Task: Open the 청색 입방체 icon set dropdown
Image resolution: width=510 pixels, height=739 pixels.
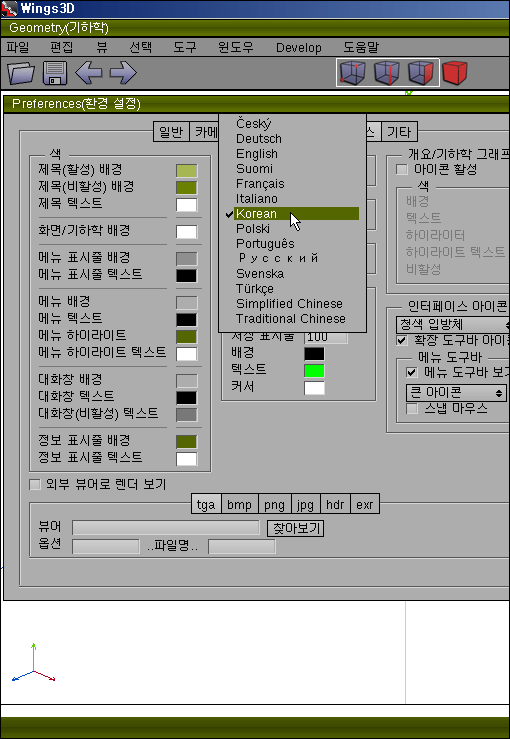Action: coord(452,324)
